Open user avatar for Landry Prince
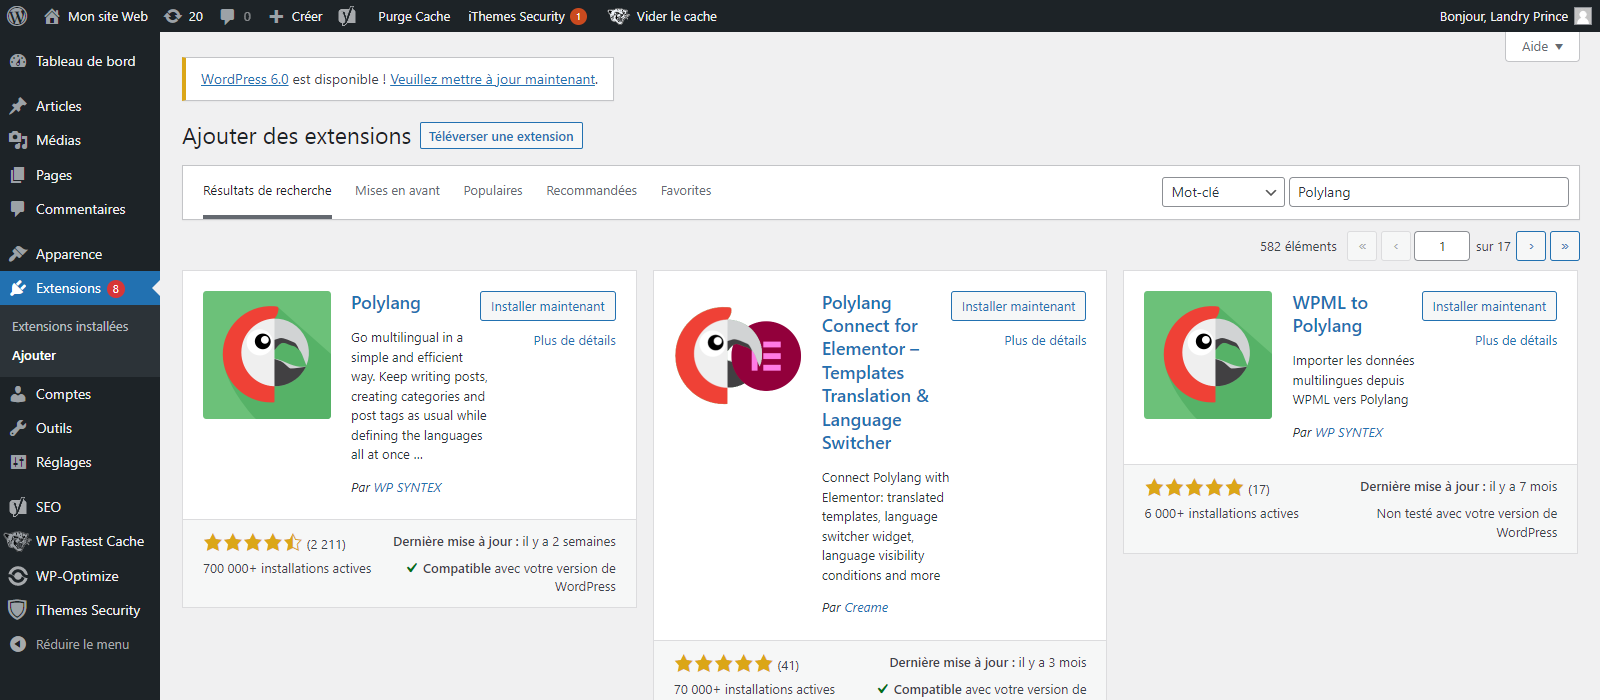The height and width of the screenshot is (700, 1600). [x=1582, y=16]
